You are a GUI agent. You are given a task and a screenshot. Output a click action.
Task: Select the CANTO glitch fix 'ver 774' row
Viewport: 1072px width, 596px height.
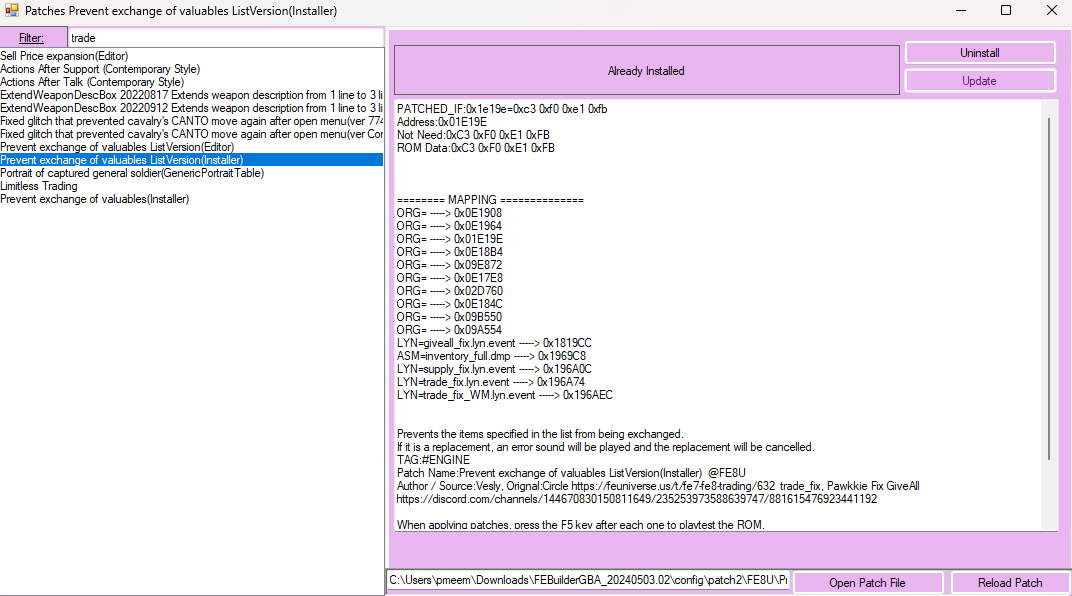pyautogui.click(x=191, y=121)
